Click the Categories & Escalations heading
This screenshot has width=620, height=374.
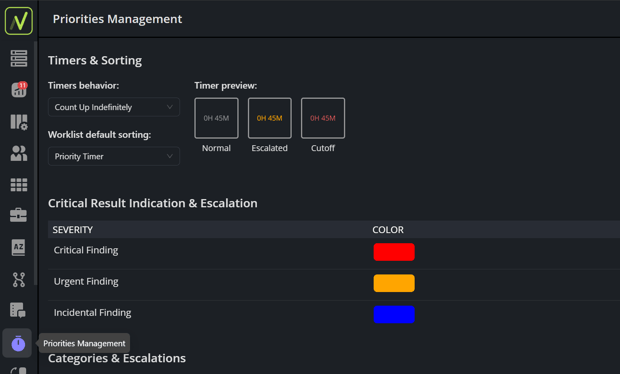117,358
